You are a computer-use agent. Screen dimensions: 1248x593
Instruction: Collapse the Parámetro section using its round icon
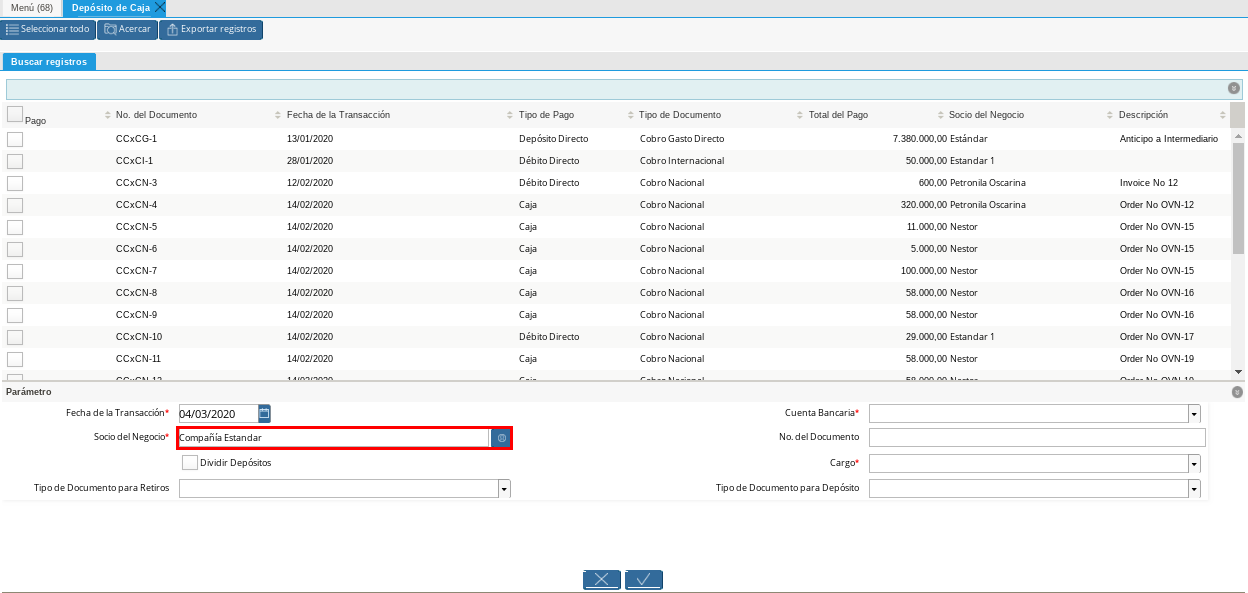click(1237, 393)
